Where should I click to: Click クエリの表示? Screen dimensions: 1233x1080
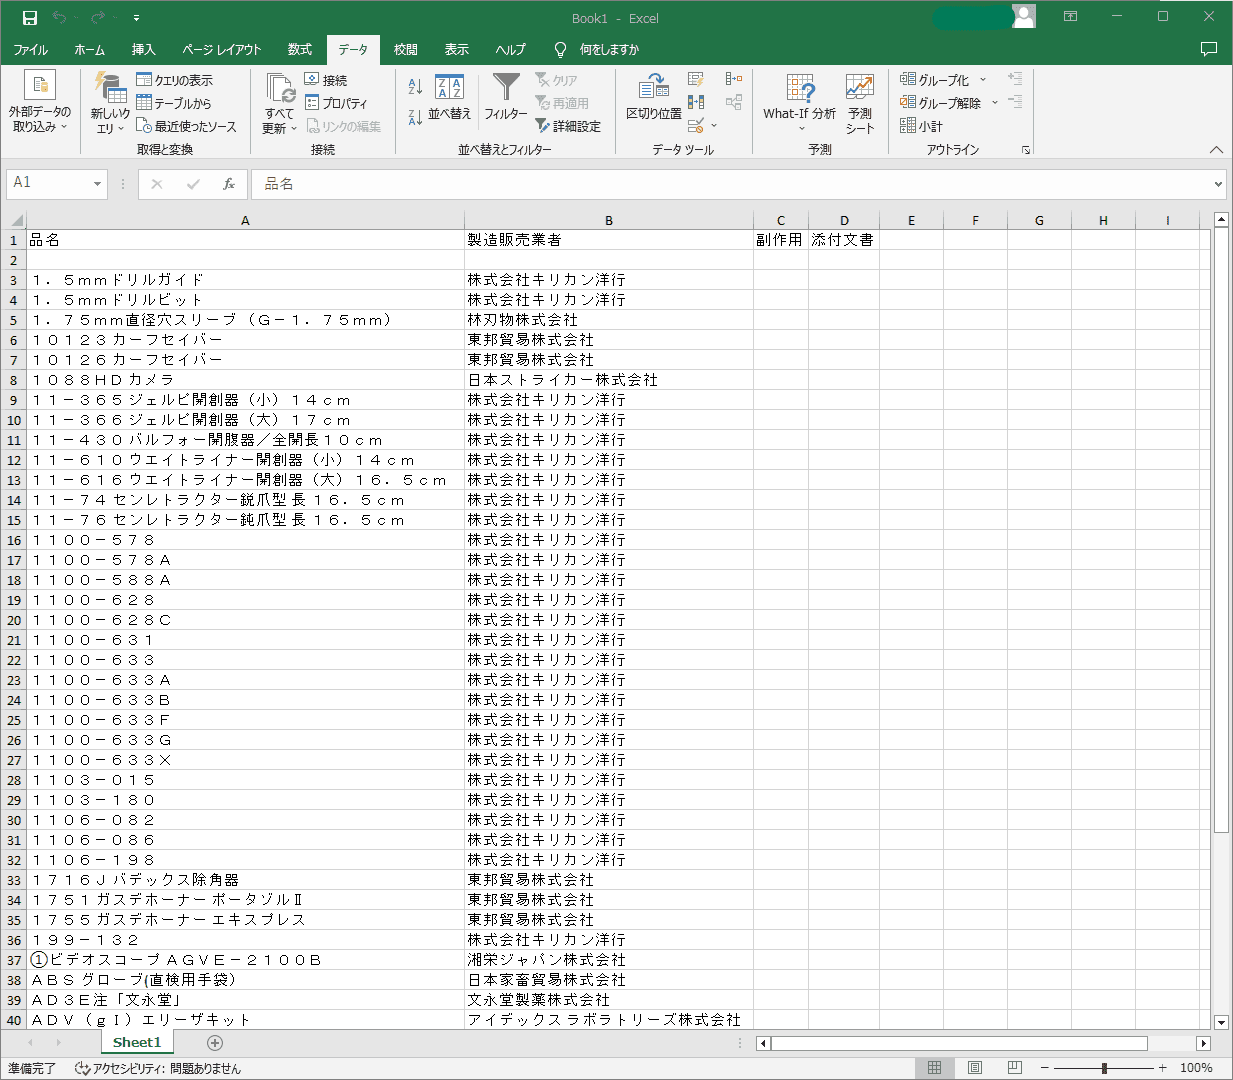pyautogui.click(x=175, y=80)
